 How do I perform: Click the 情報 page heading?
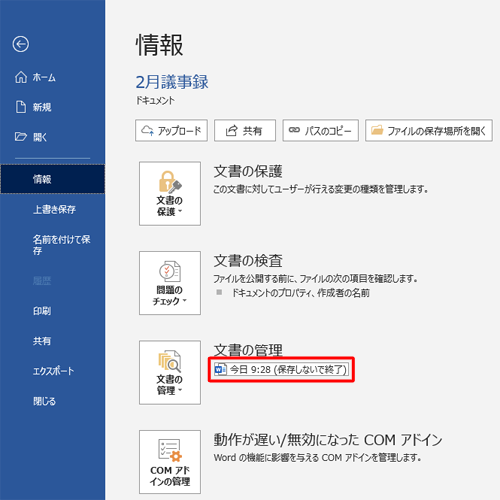point(159,45)
